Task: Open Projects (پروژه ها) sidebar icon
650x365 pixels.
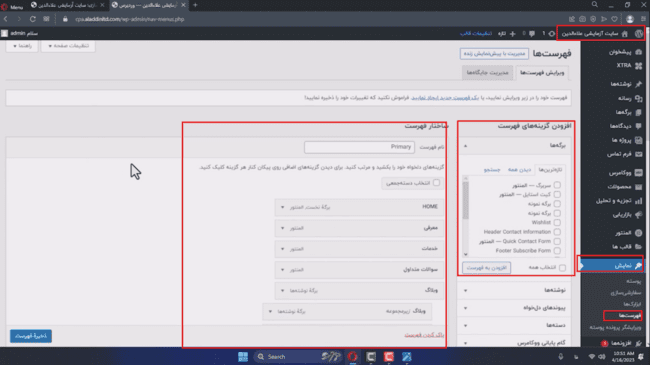Action: click(x=638, y=140)
